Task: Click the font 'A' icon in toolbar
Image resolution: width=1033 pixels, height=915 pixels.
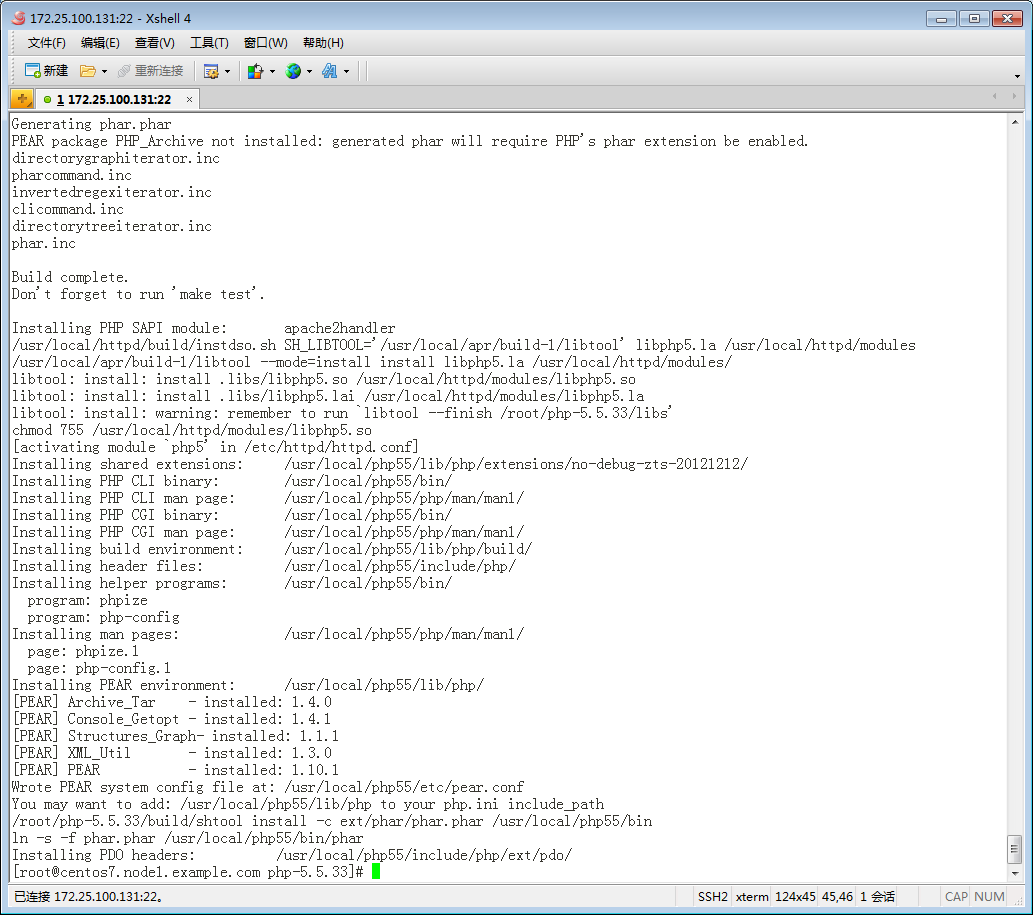Action: pyautogui.click(x=330, y=71)
